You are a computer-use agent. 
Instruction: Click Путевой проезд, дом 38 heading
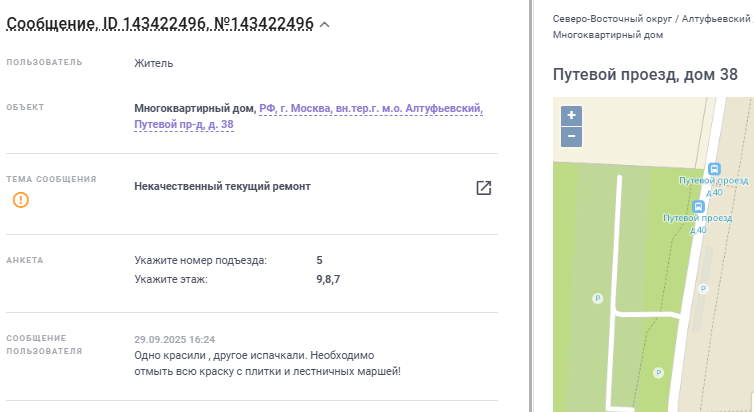pos(645,75)
